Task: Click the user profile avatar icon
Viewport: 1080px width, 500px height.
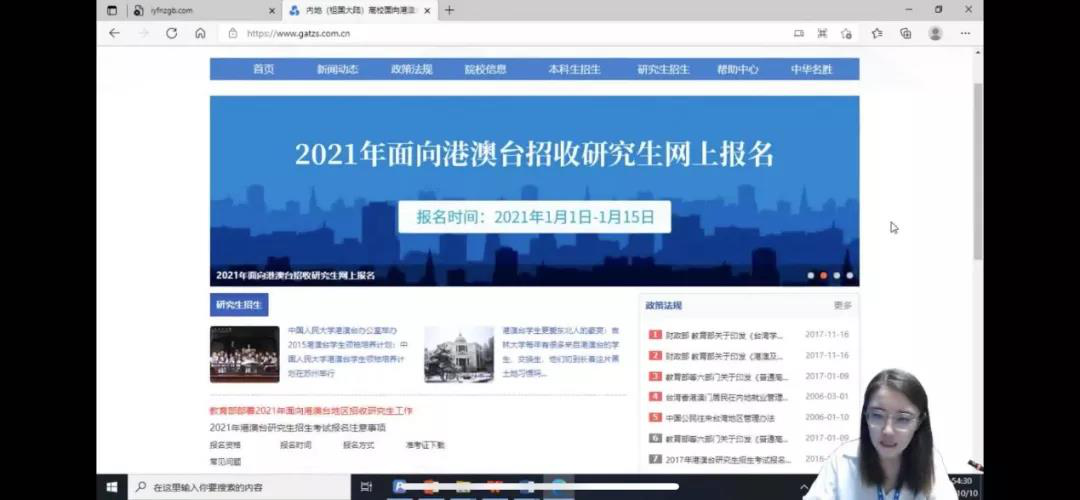Action: pyautogui.click(x=935, y=33)
